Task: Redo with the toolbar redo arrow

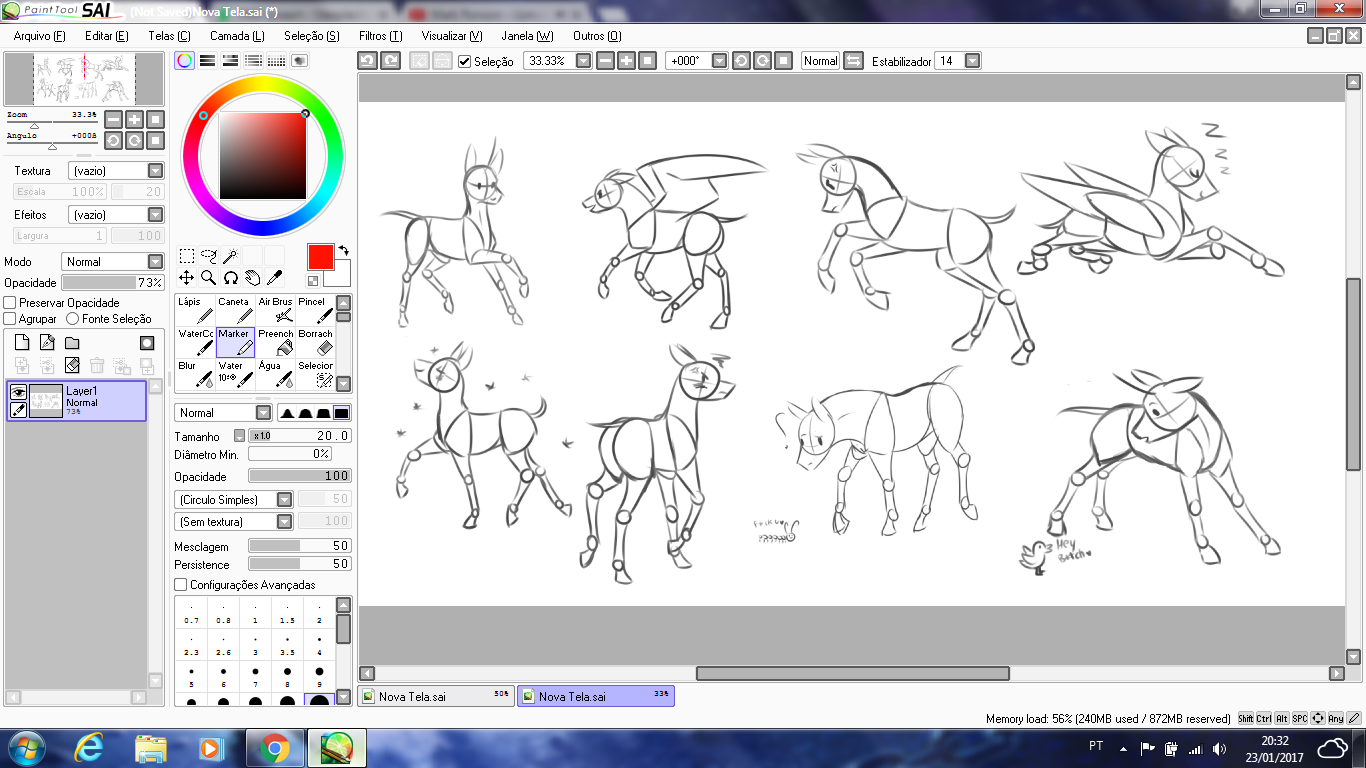Action: [391, 61]
